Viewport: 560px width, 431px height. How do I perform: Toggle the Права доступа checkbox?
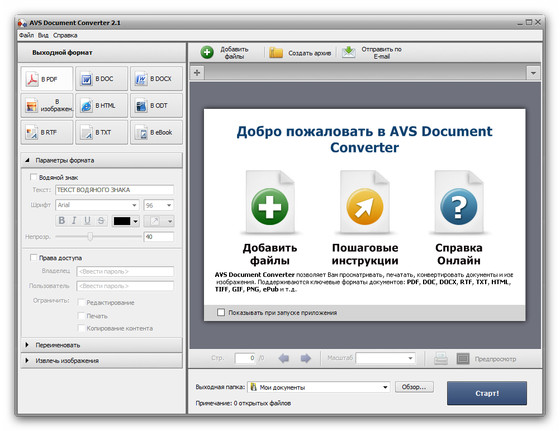(x=34, y=257)
